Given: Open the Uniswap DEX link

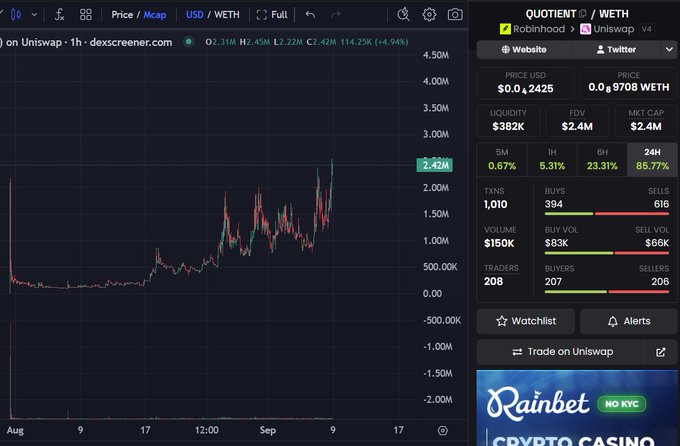Looking at the screenshot, I should click(607, 29).
